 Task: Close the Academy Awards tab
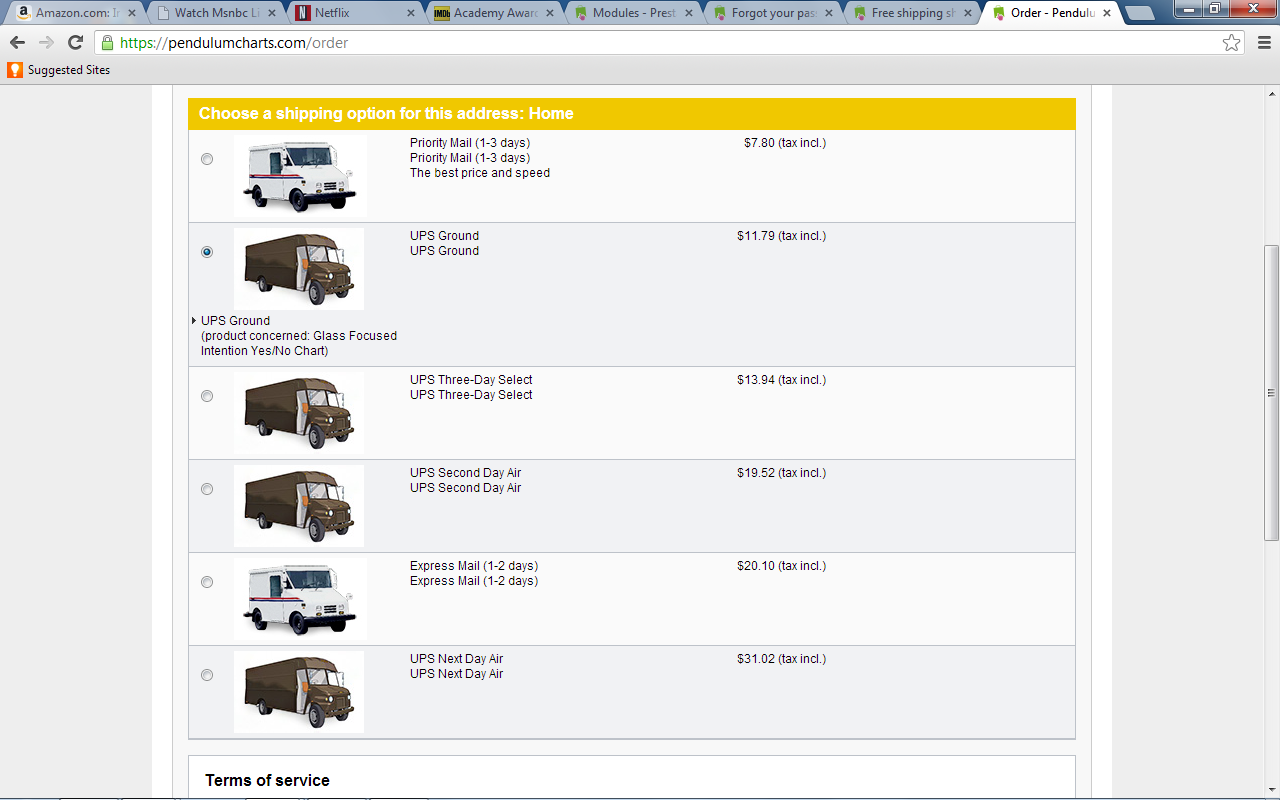[549, 14]
